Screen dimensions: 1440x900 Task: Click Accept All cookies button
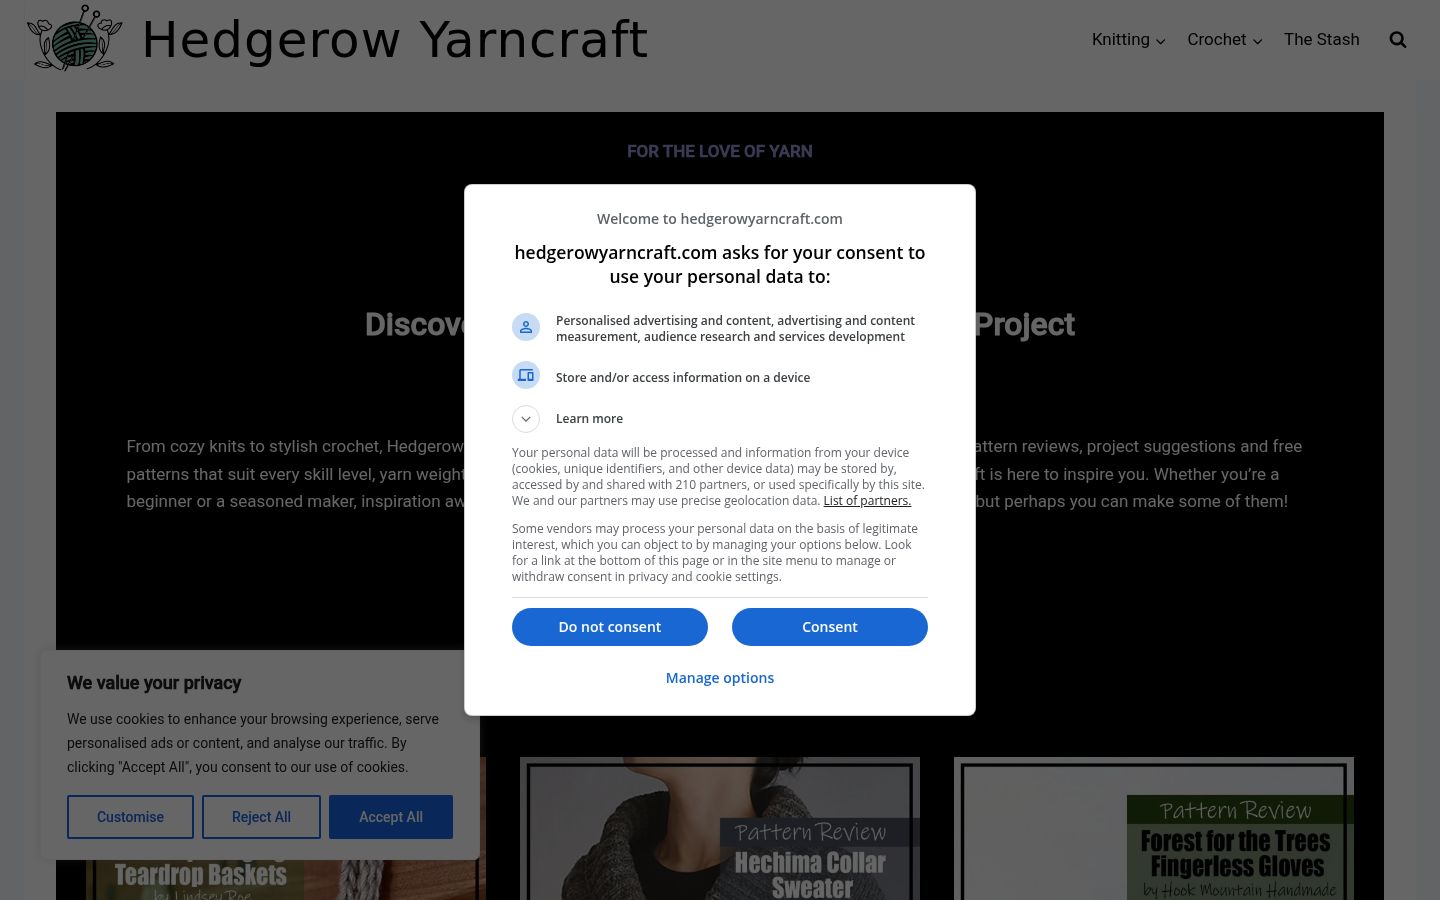tap(391, 817)
